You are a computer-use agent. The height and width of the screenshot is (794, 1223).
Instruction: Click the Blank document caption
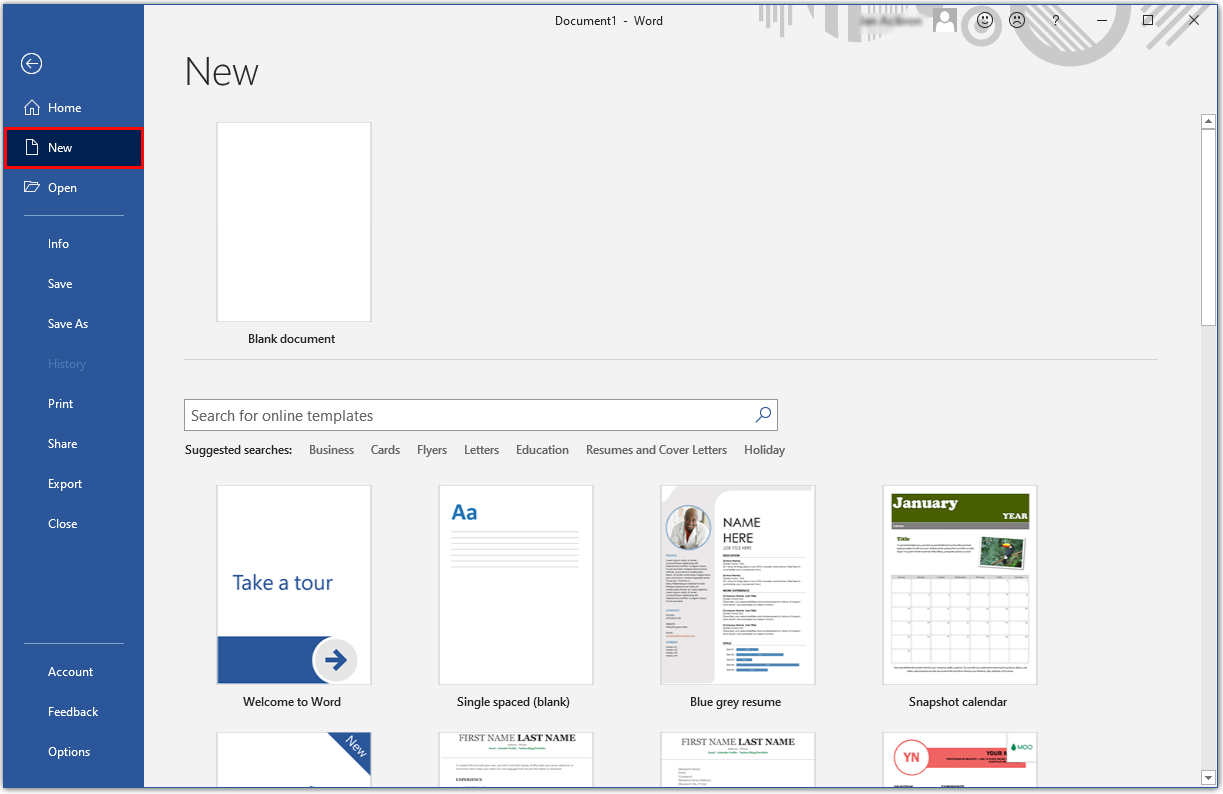pyautogui.click(x=292, y=339)
